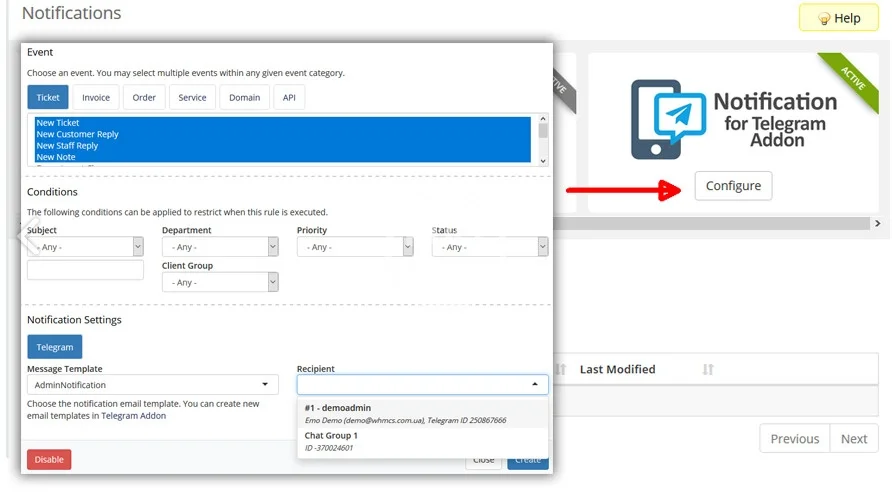This screenshot has height=498, width=892.
Task: Expand the Priority dropdown
Action: click(355, 247)
